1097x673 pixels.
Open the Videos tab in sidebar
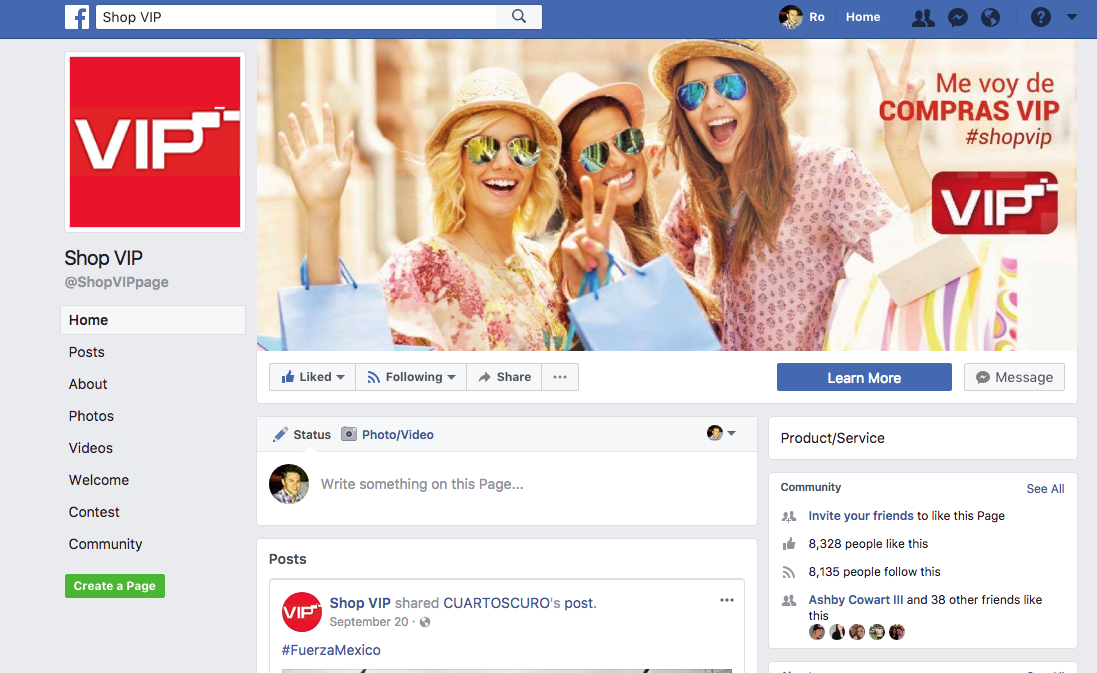(90, 448)
